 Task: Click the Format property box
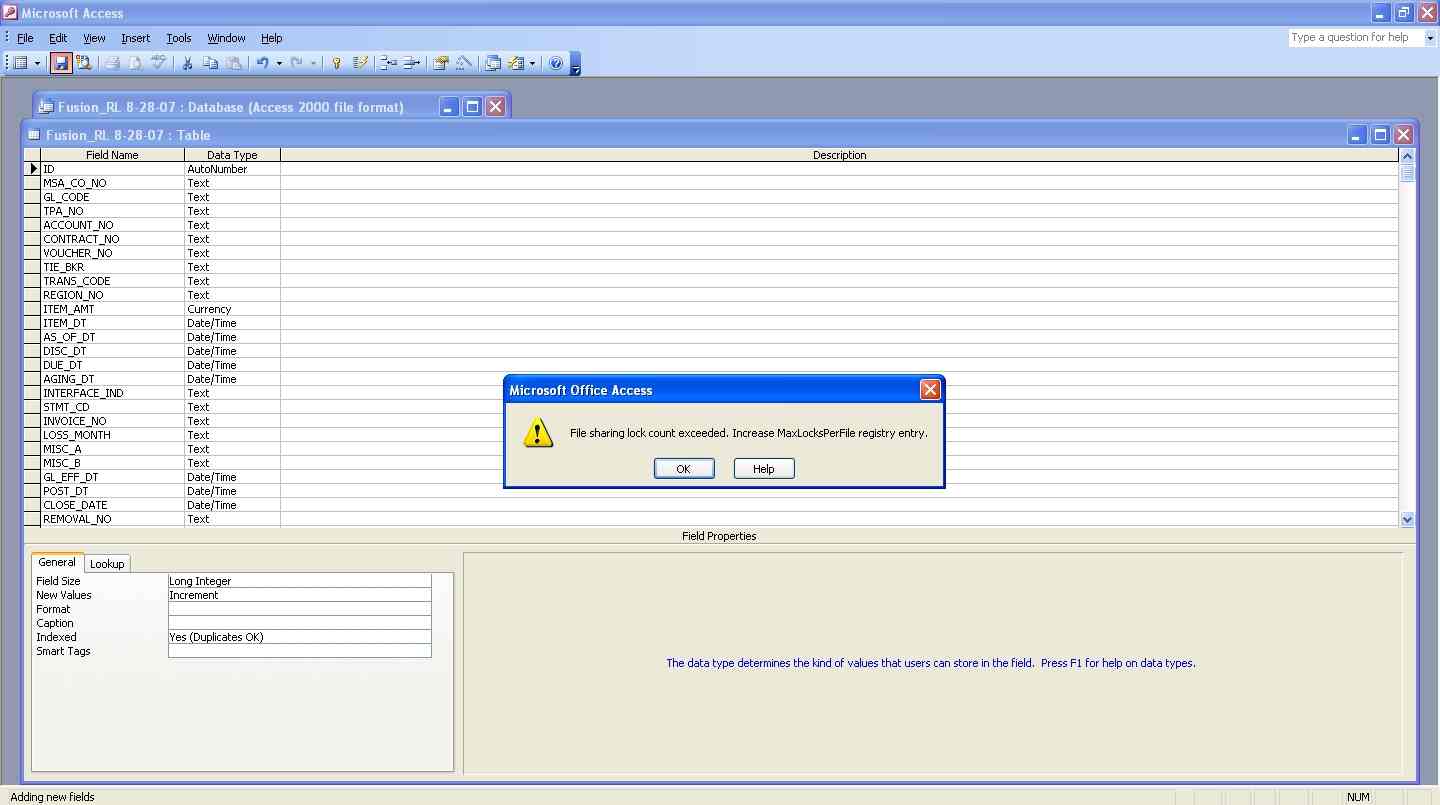[300, 609]
